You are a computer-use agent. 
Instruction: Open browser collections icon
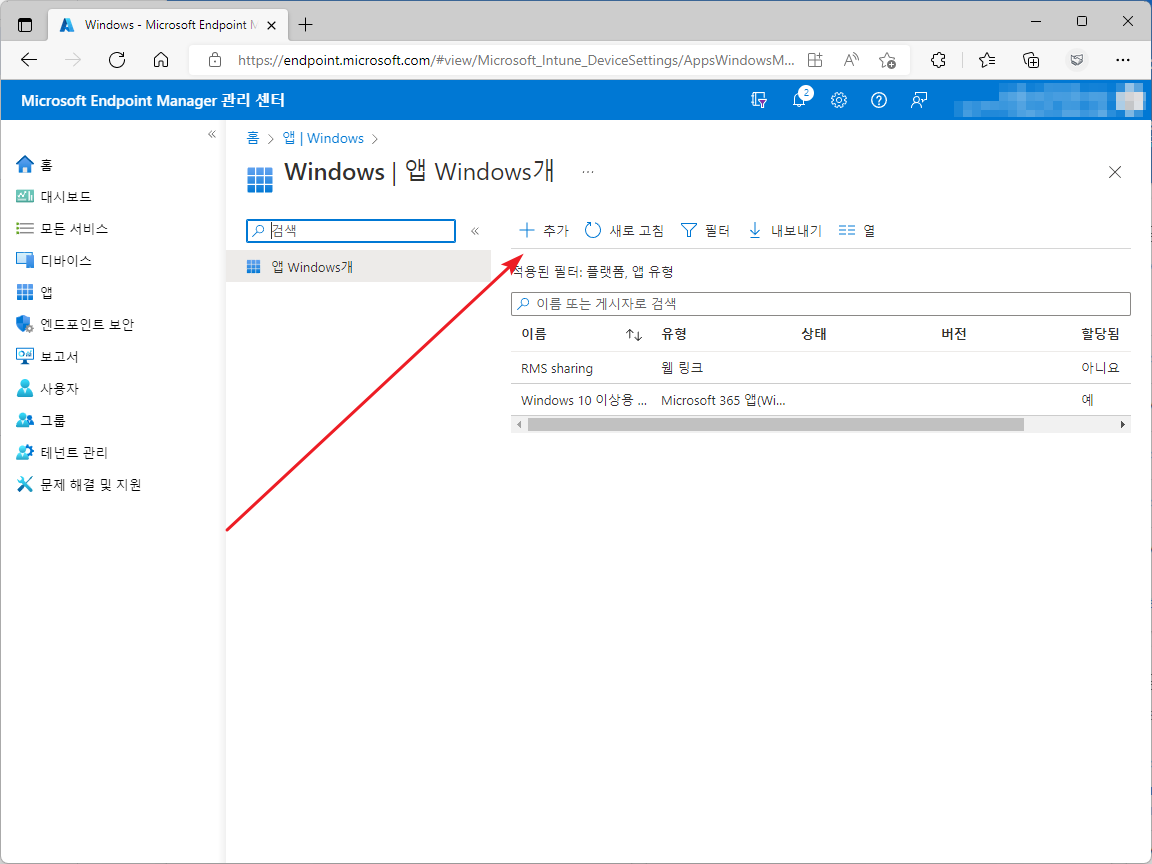coord(1031,60)
